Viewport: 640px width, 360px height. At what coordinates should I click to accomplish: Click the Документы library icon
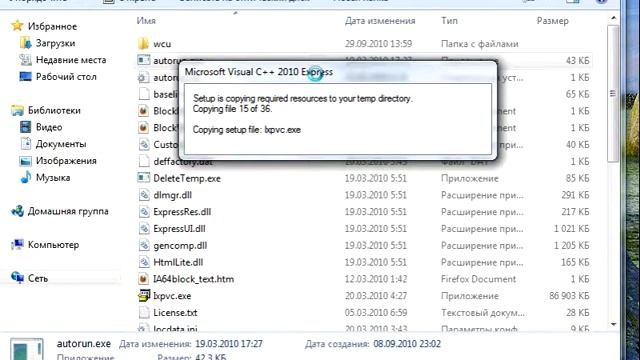[25, 144]
